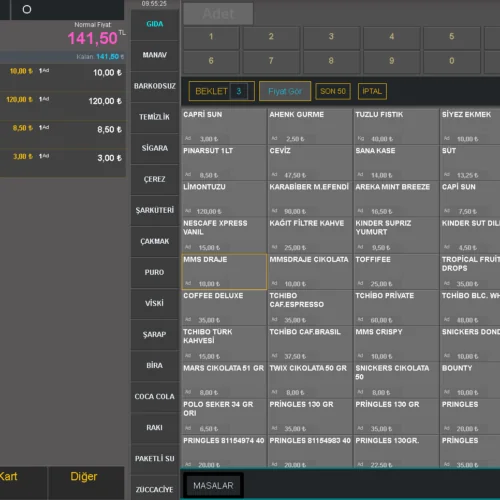The image size is (500, 500).
Task: Choose the PURO category
Action: (155, 273)
